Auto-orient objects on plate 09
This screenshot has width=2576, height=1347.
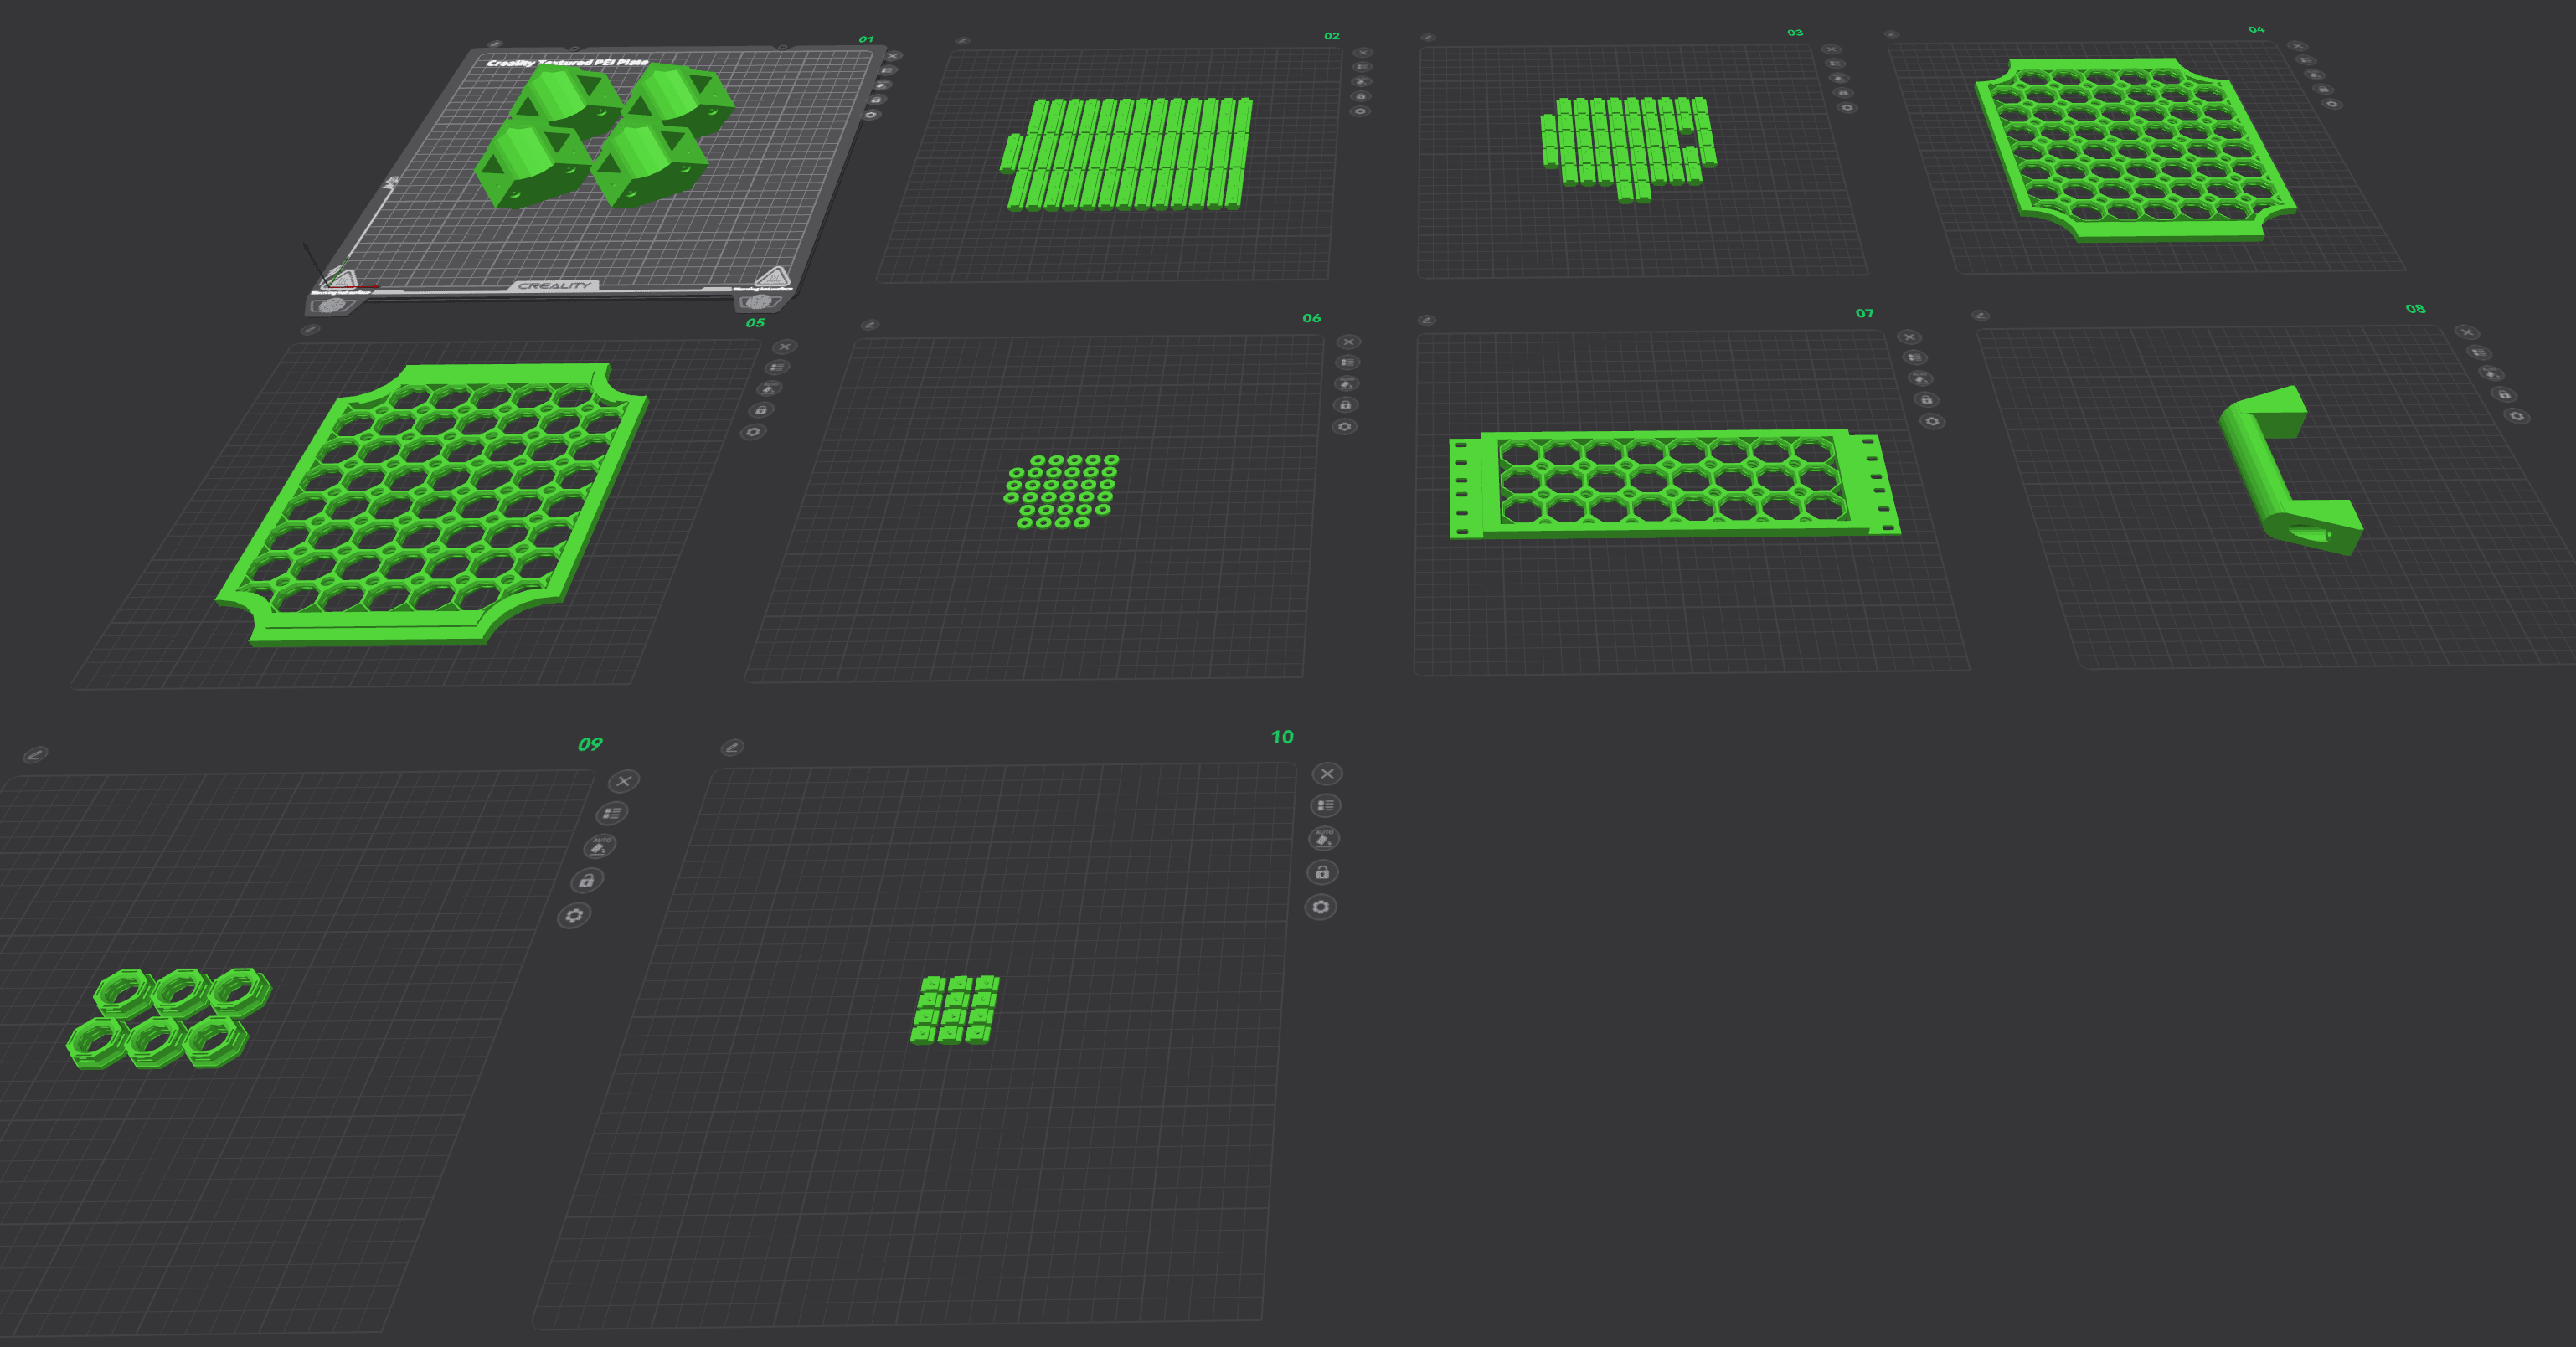tap(599, 846)
